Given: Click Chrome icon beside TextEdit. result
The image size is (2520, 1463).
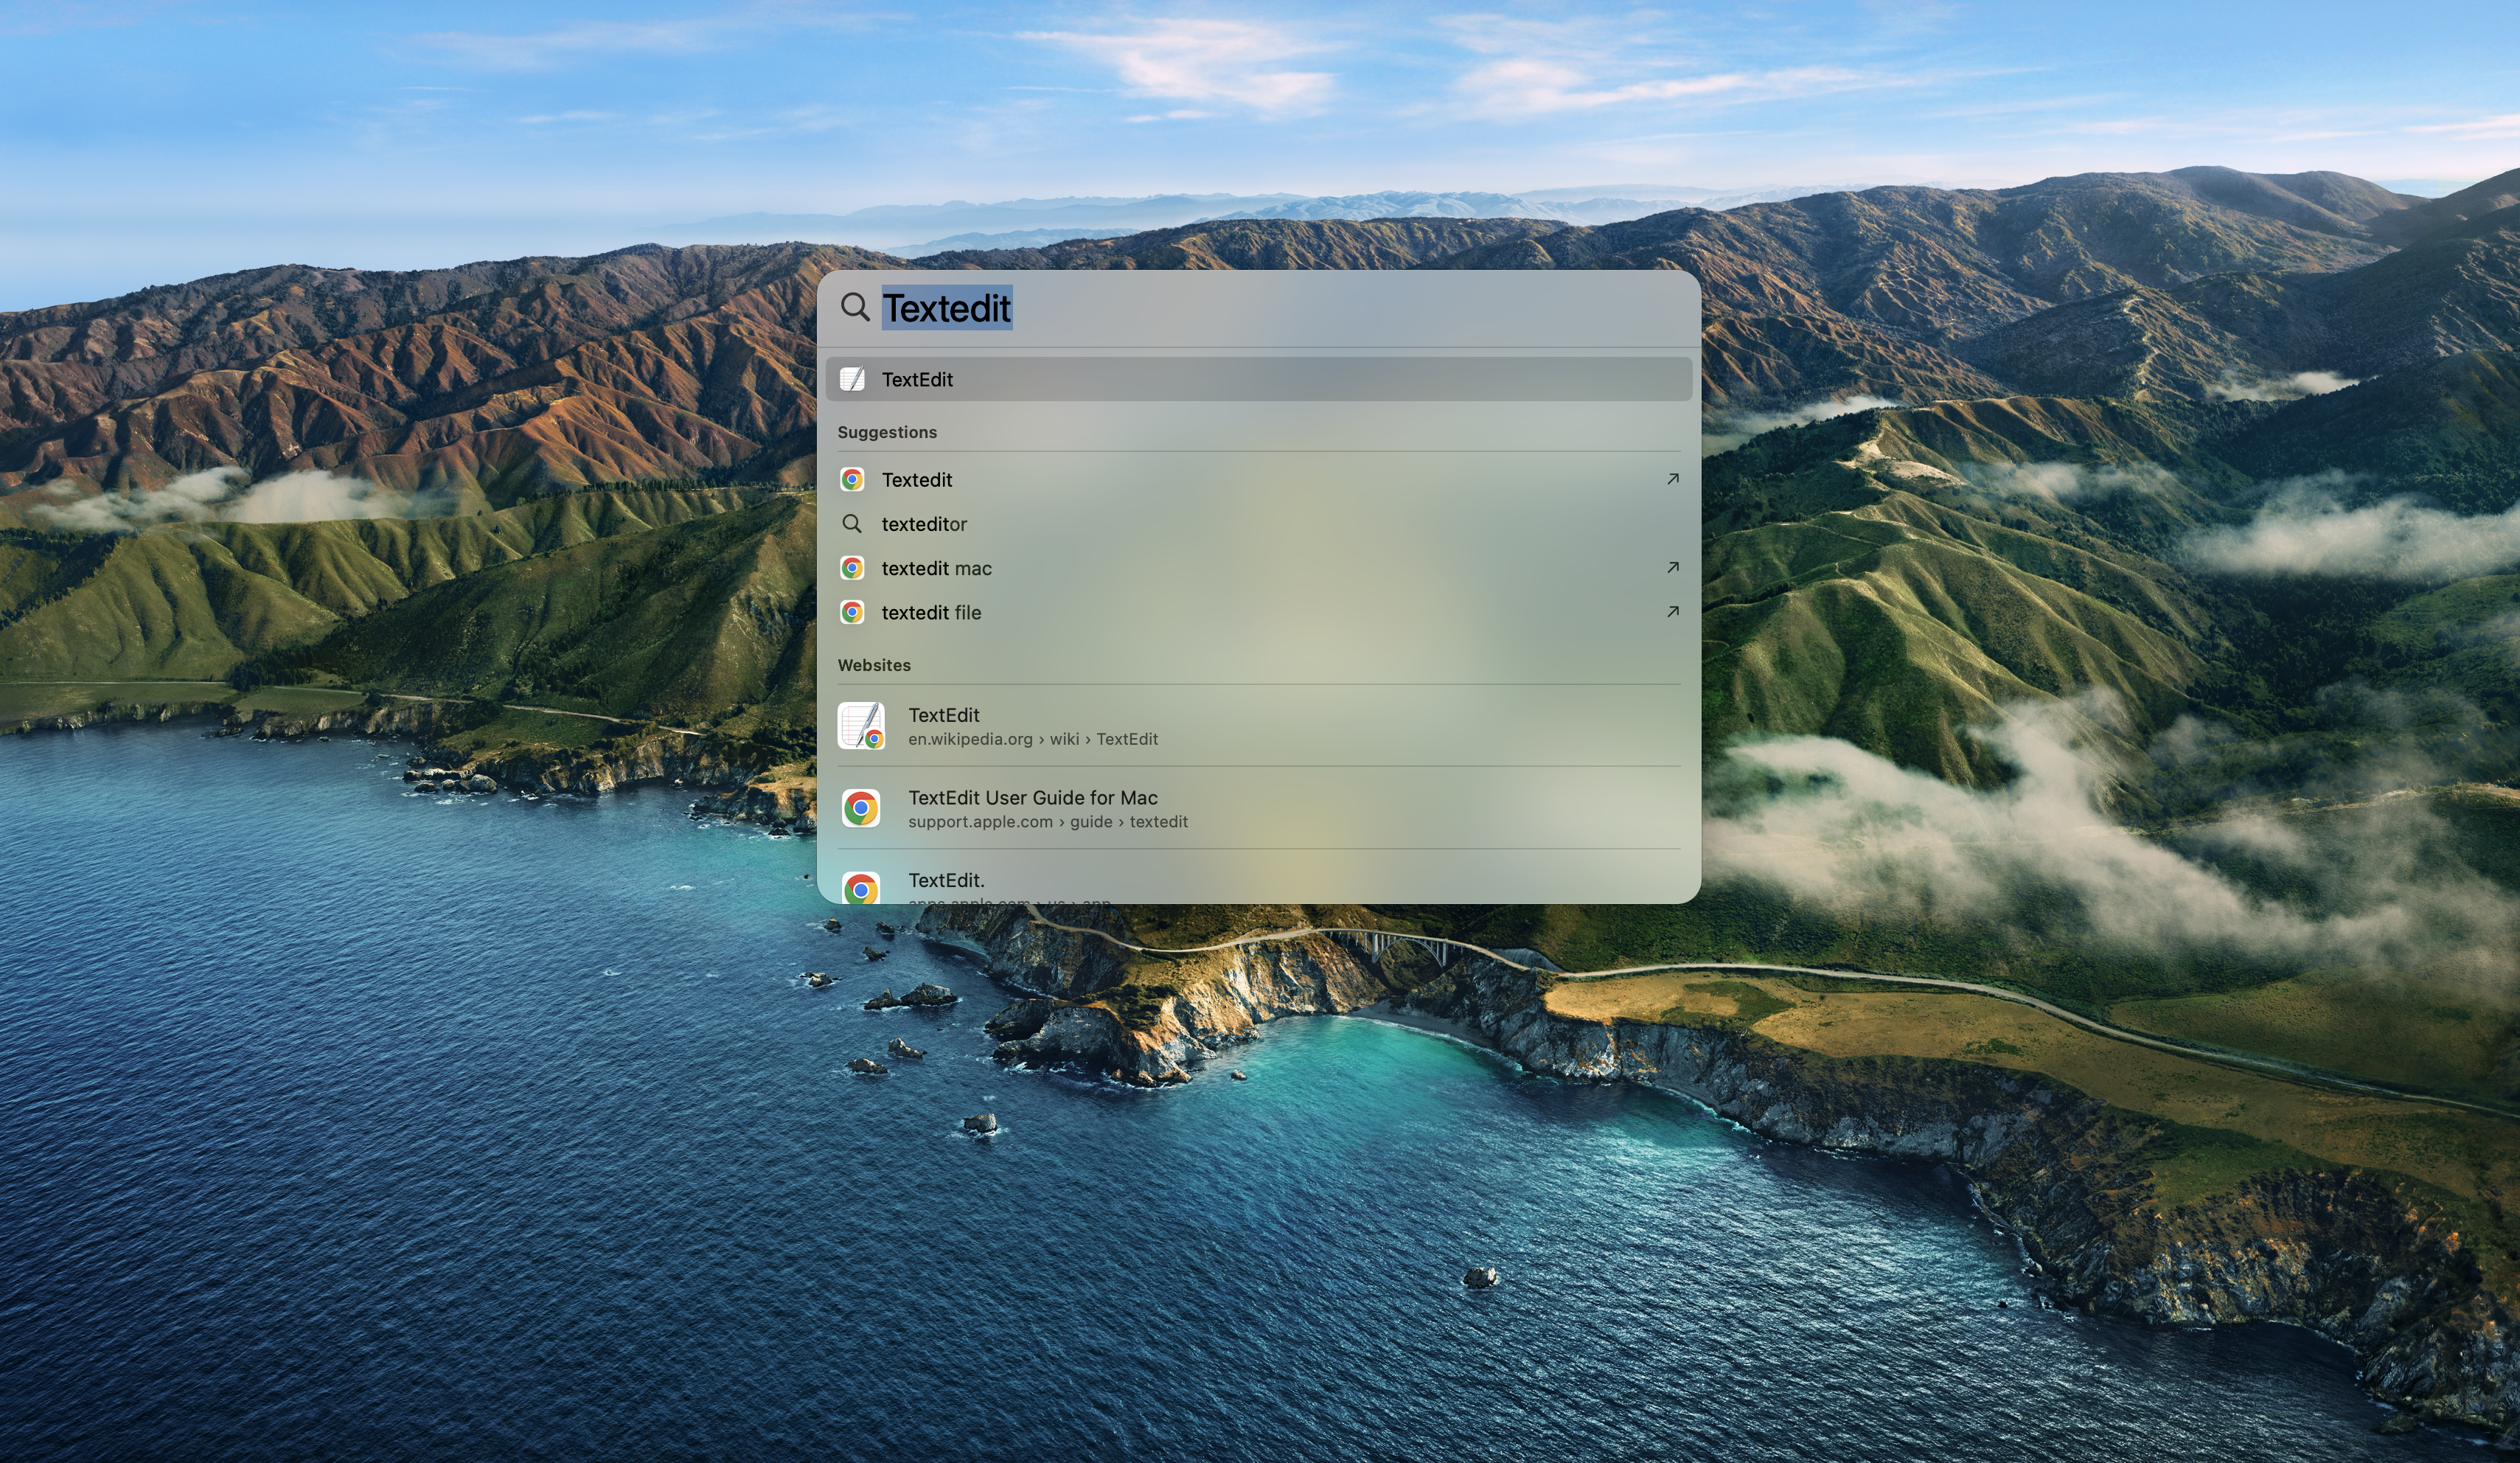Looking at the screenshot, I should coord(861,887).
